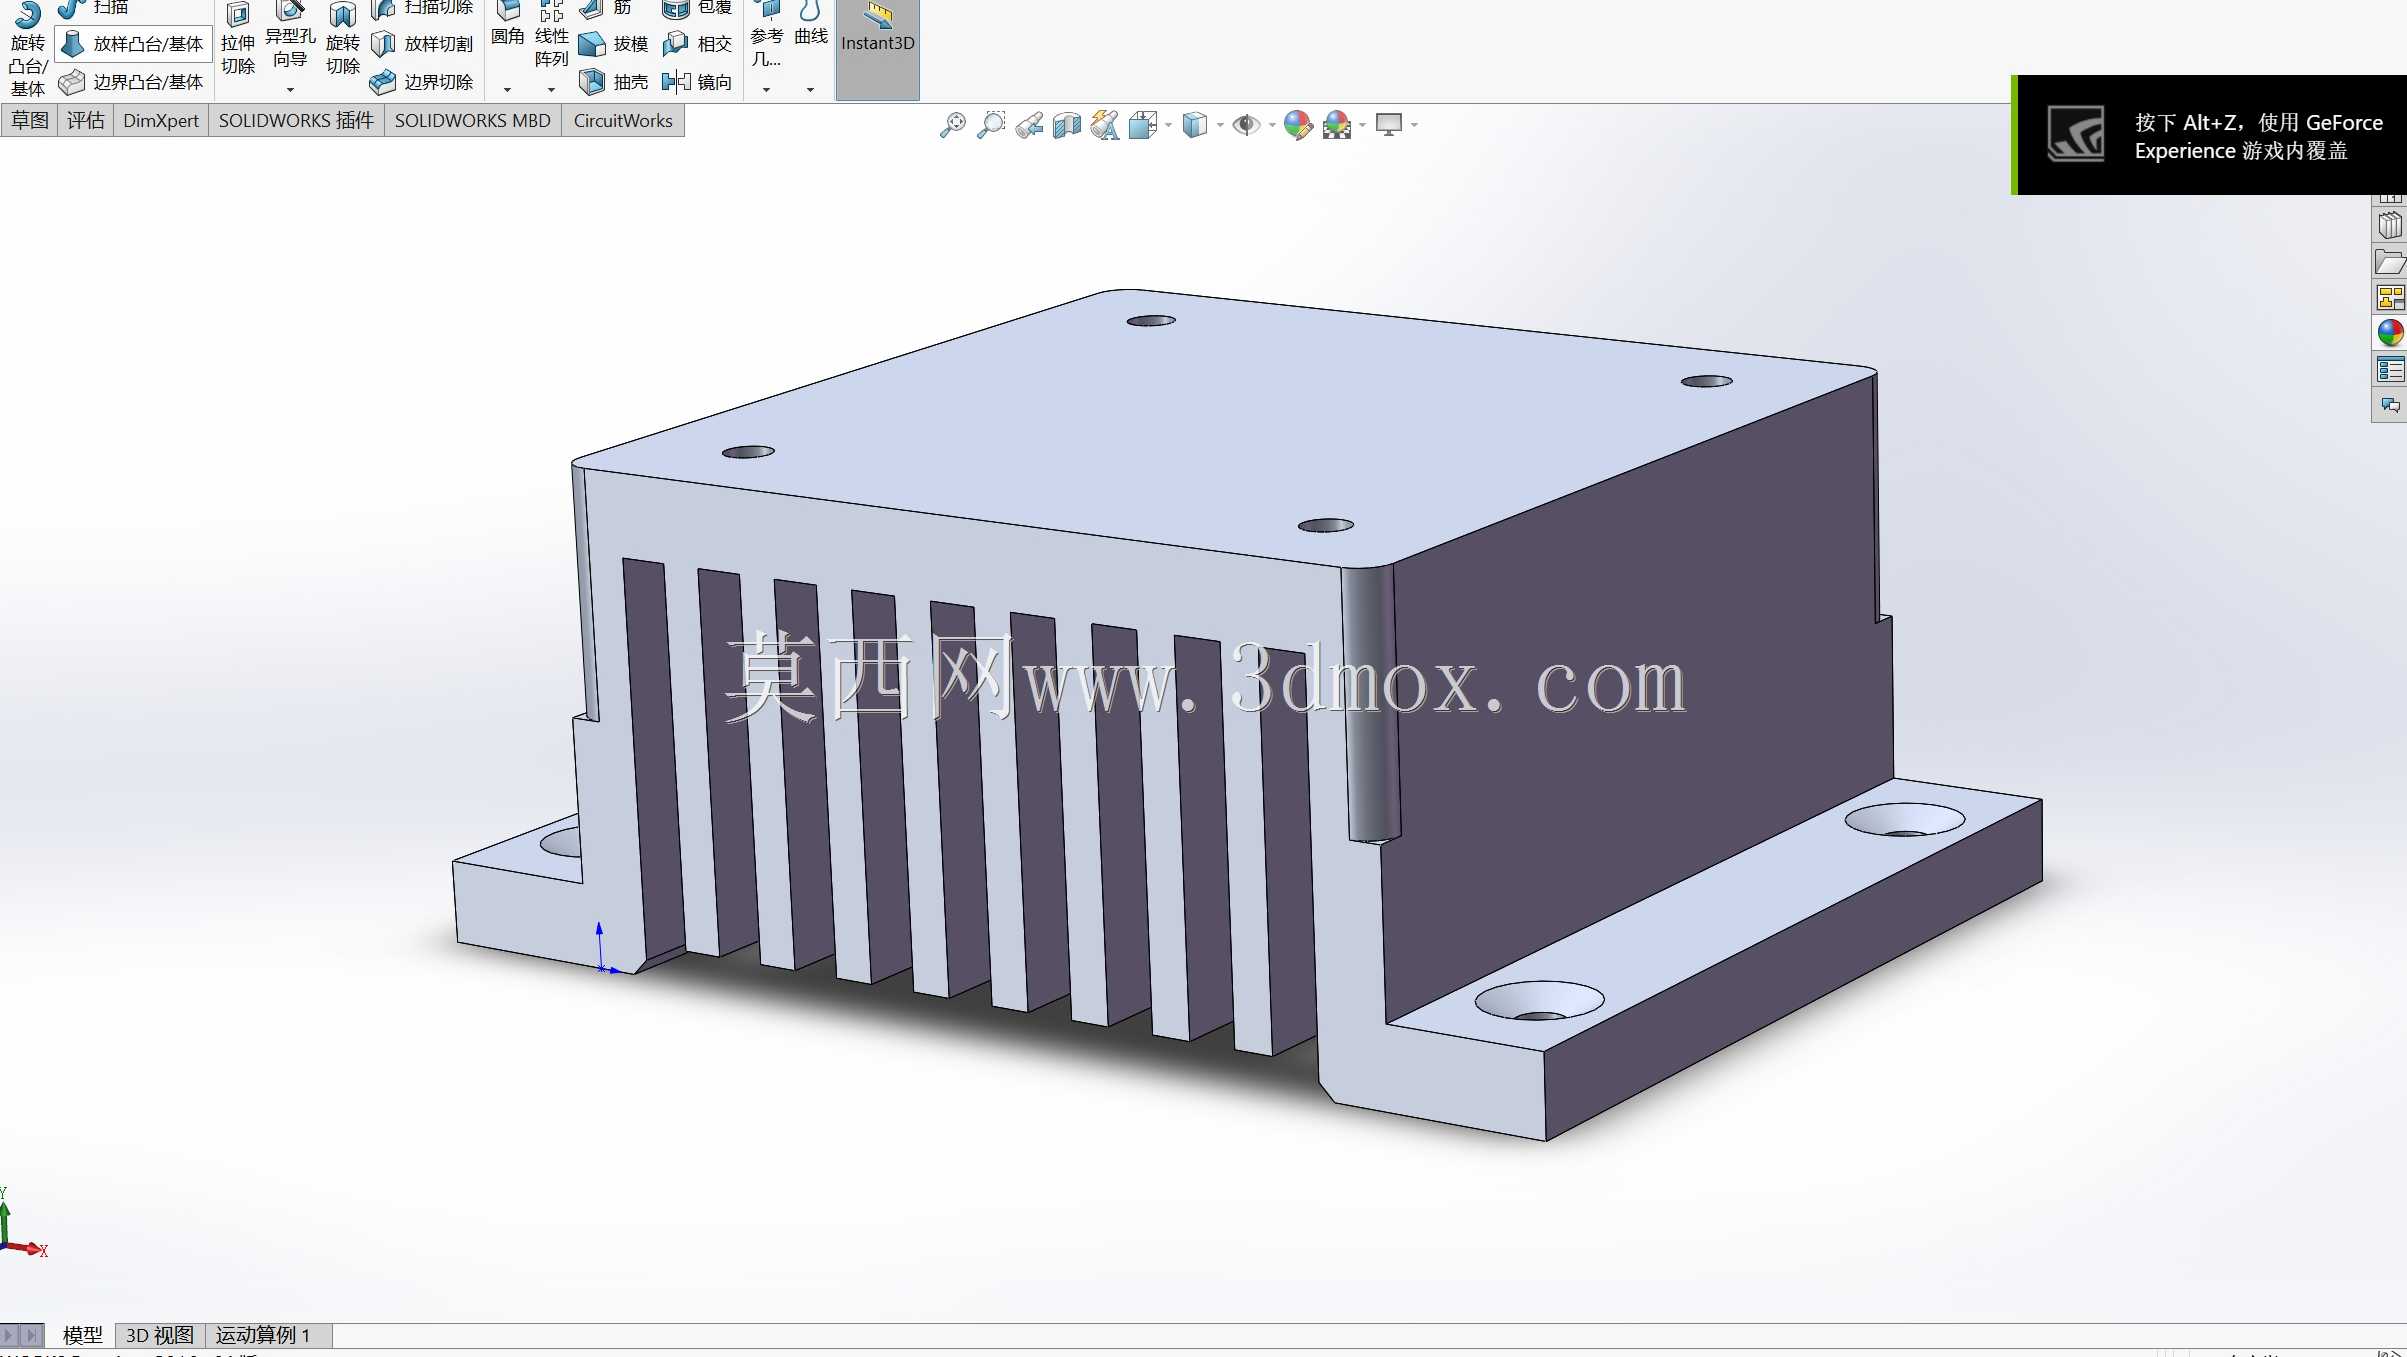Click Apply Scene icon
Viewport: 2407px width, 1357px height.
tap(1337, 125)
